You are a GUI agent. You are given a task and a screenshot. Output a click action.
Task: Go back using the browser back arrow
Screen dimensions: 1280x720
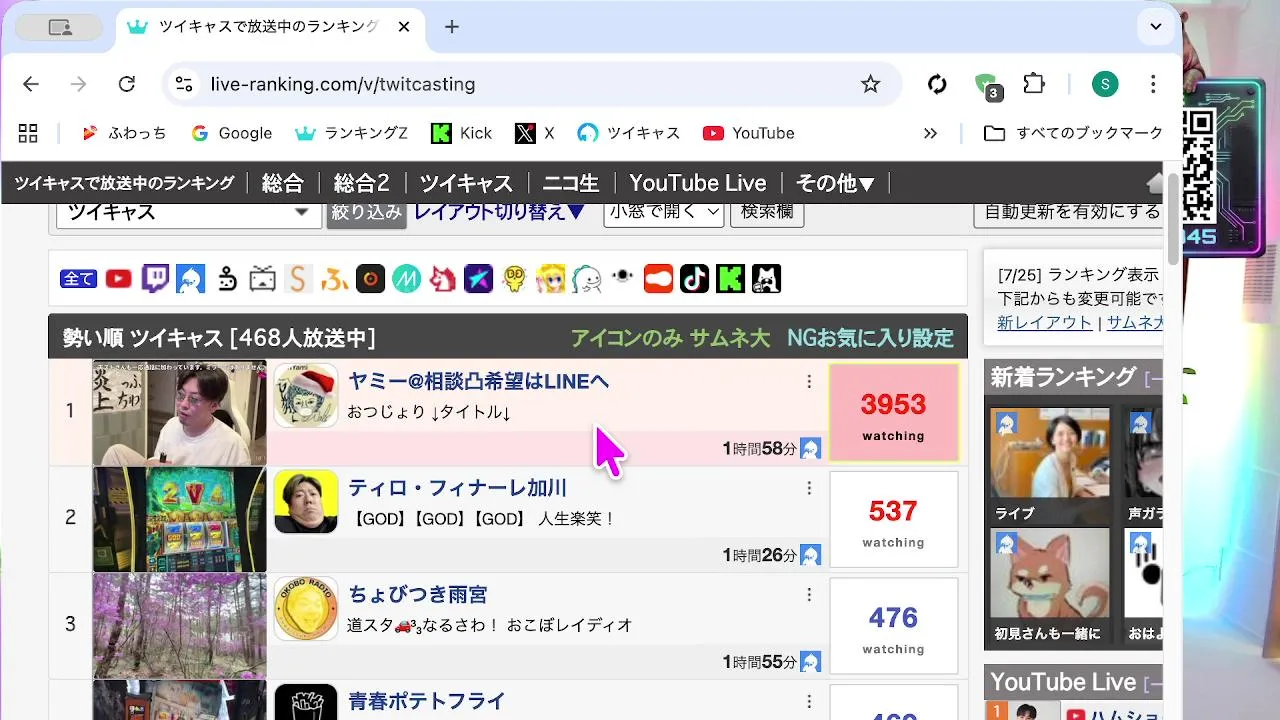click(x=31, y=84)
